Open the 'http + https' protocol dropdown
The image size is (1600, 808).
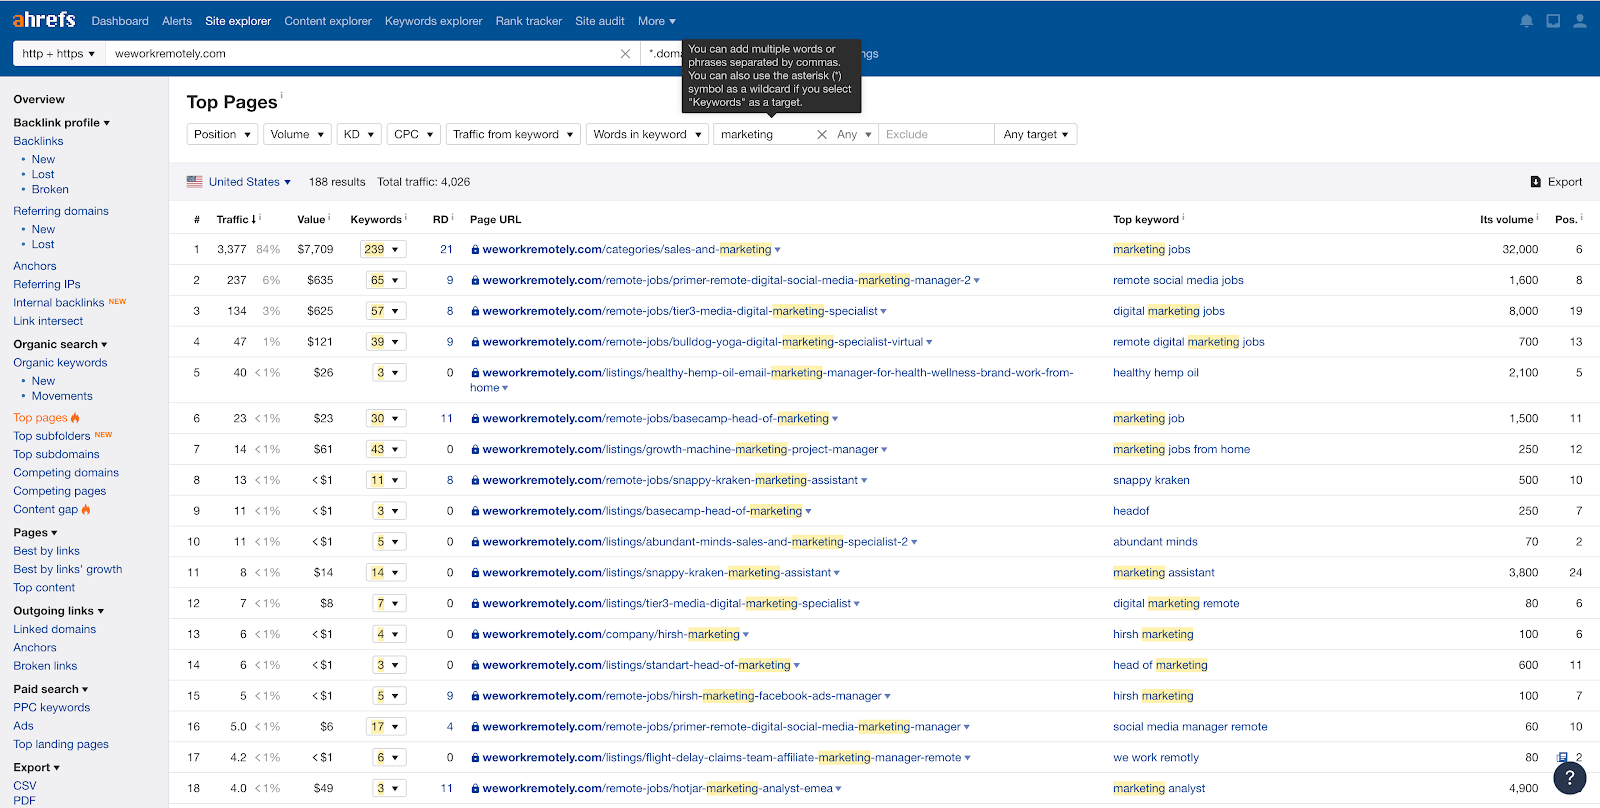pos(58,54)
